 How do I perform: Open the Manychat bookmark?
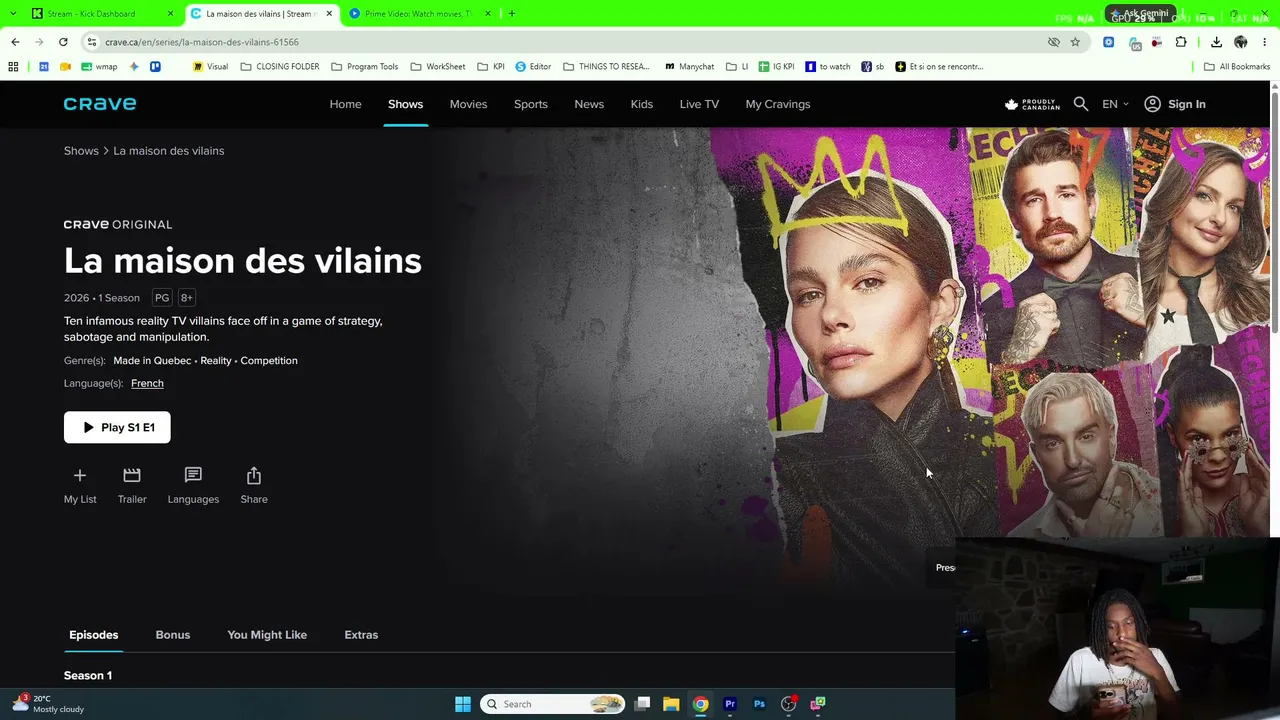687,67
